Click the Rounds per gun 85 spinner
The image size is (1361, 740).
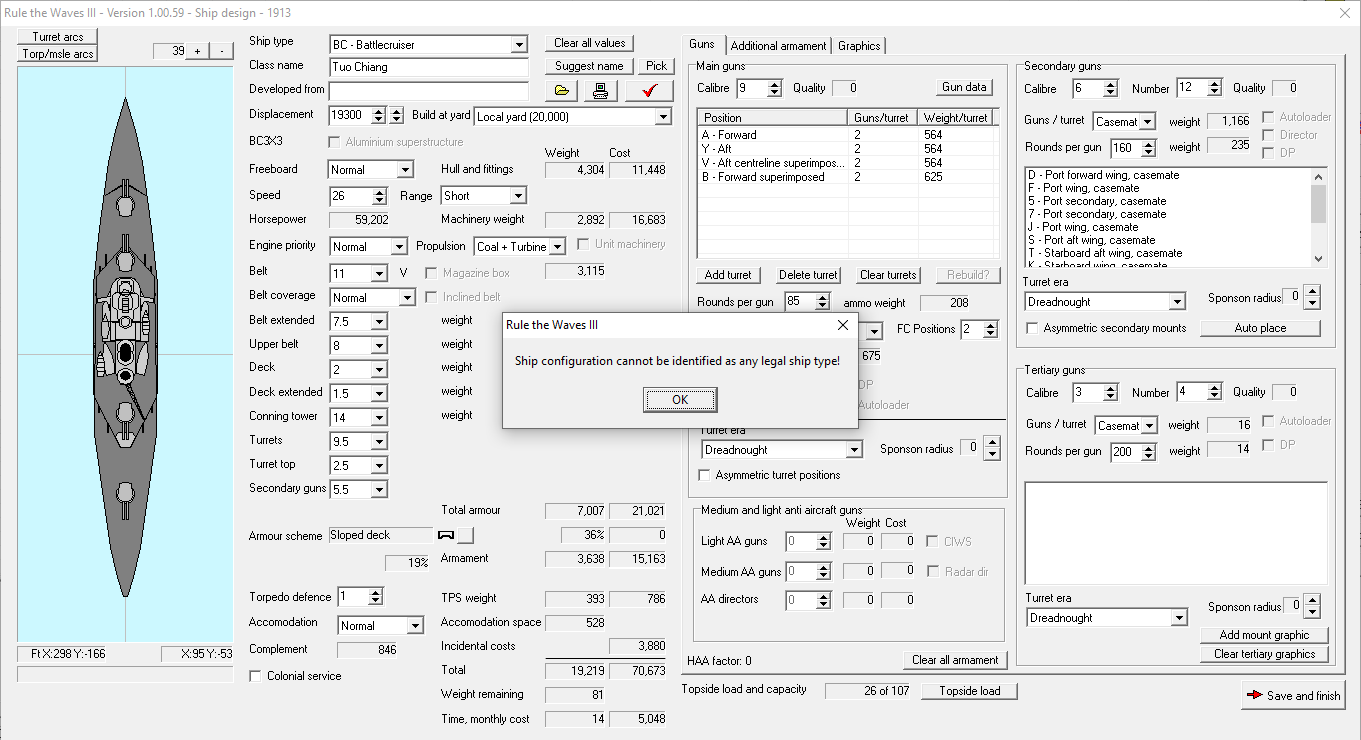[x=822, y=302]
